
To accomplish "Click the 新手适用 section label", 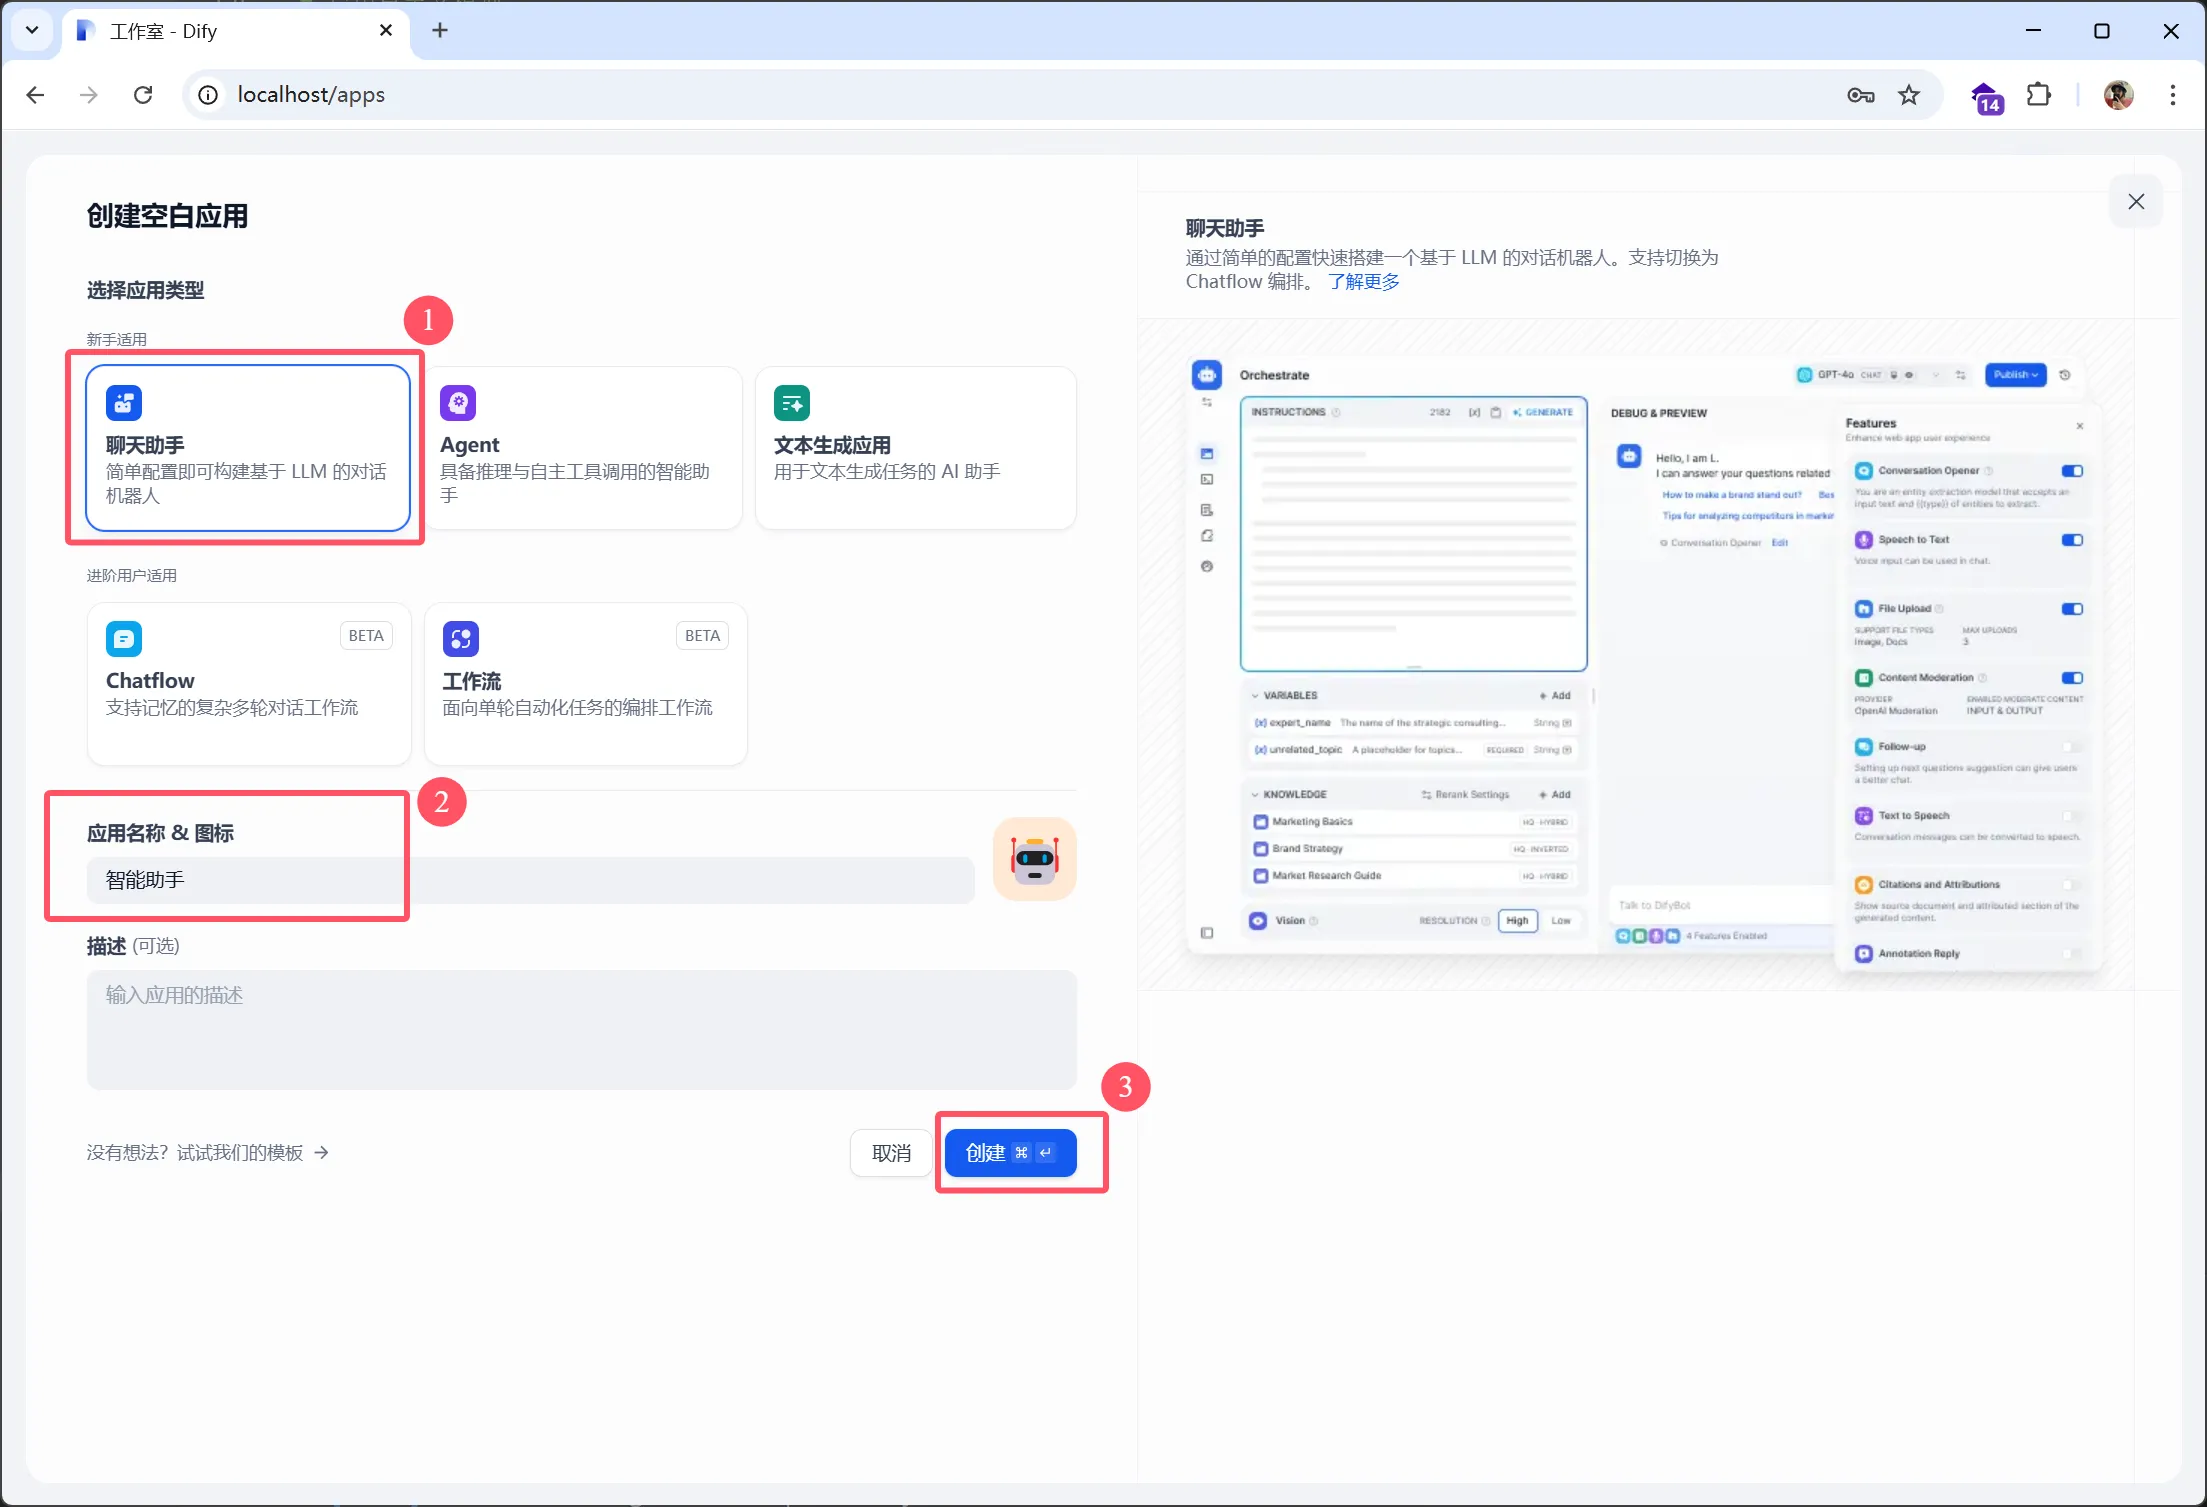I will point(116,340).
